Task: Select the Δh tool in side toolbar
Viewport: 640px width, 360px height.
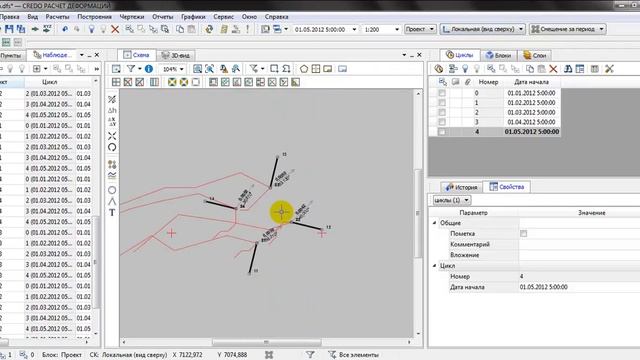Action: pyautogui.click(x=112, y=111)
